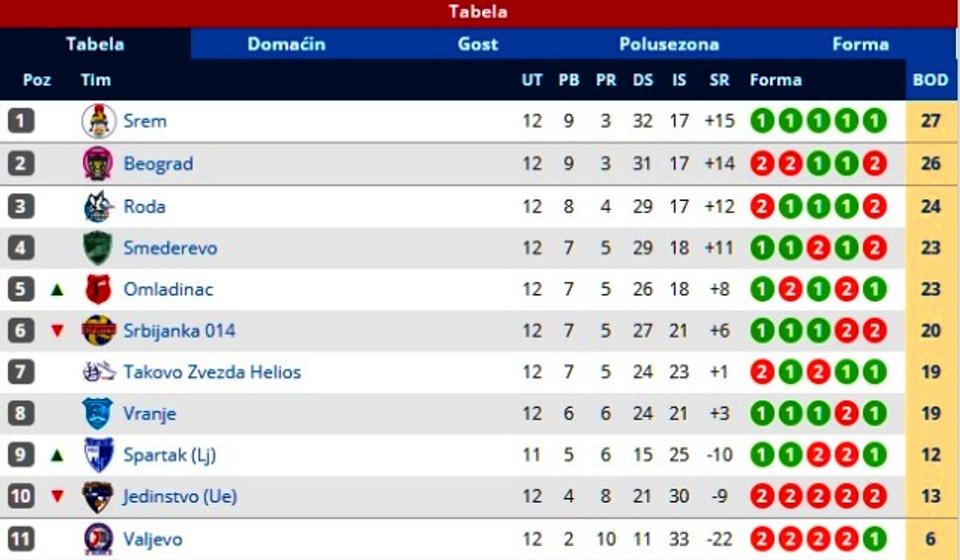Click the Smederevo team logo
The height and width of the screenshot is (560, 960).
(98, 248)
